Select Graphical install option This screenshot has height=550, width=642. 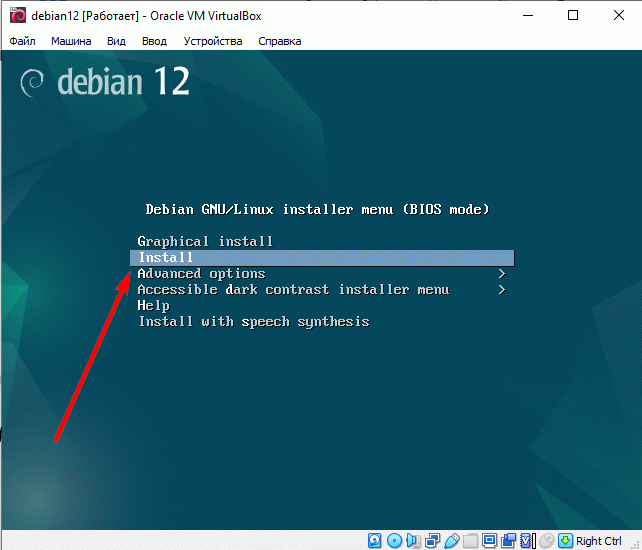point(205,242)
